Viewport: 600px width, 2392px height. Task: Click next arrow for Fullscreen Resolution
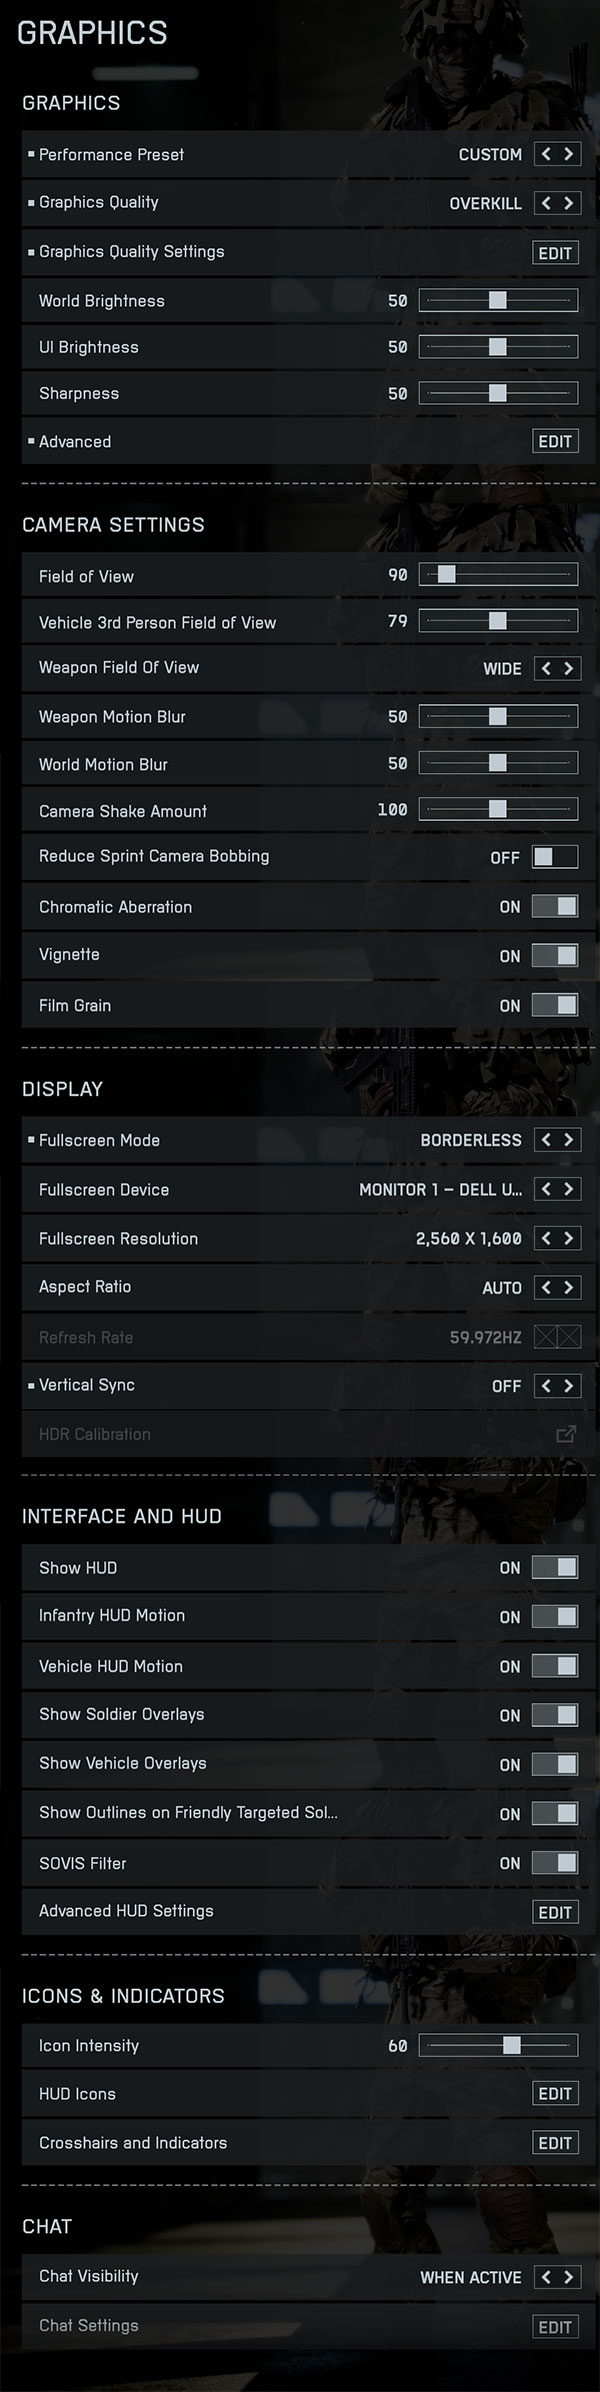coord(569,1239)
